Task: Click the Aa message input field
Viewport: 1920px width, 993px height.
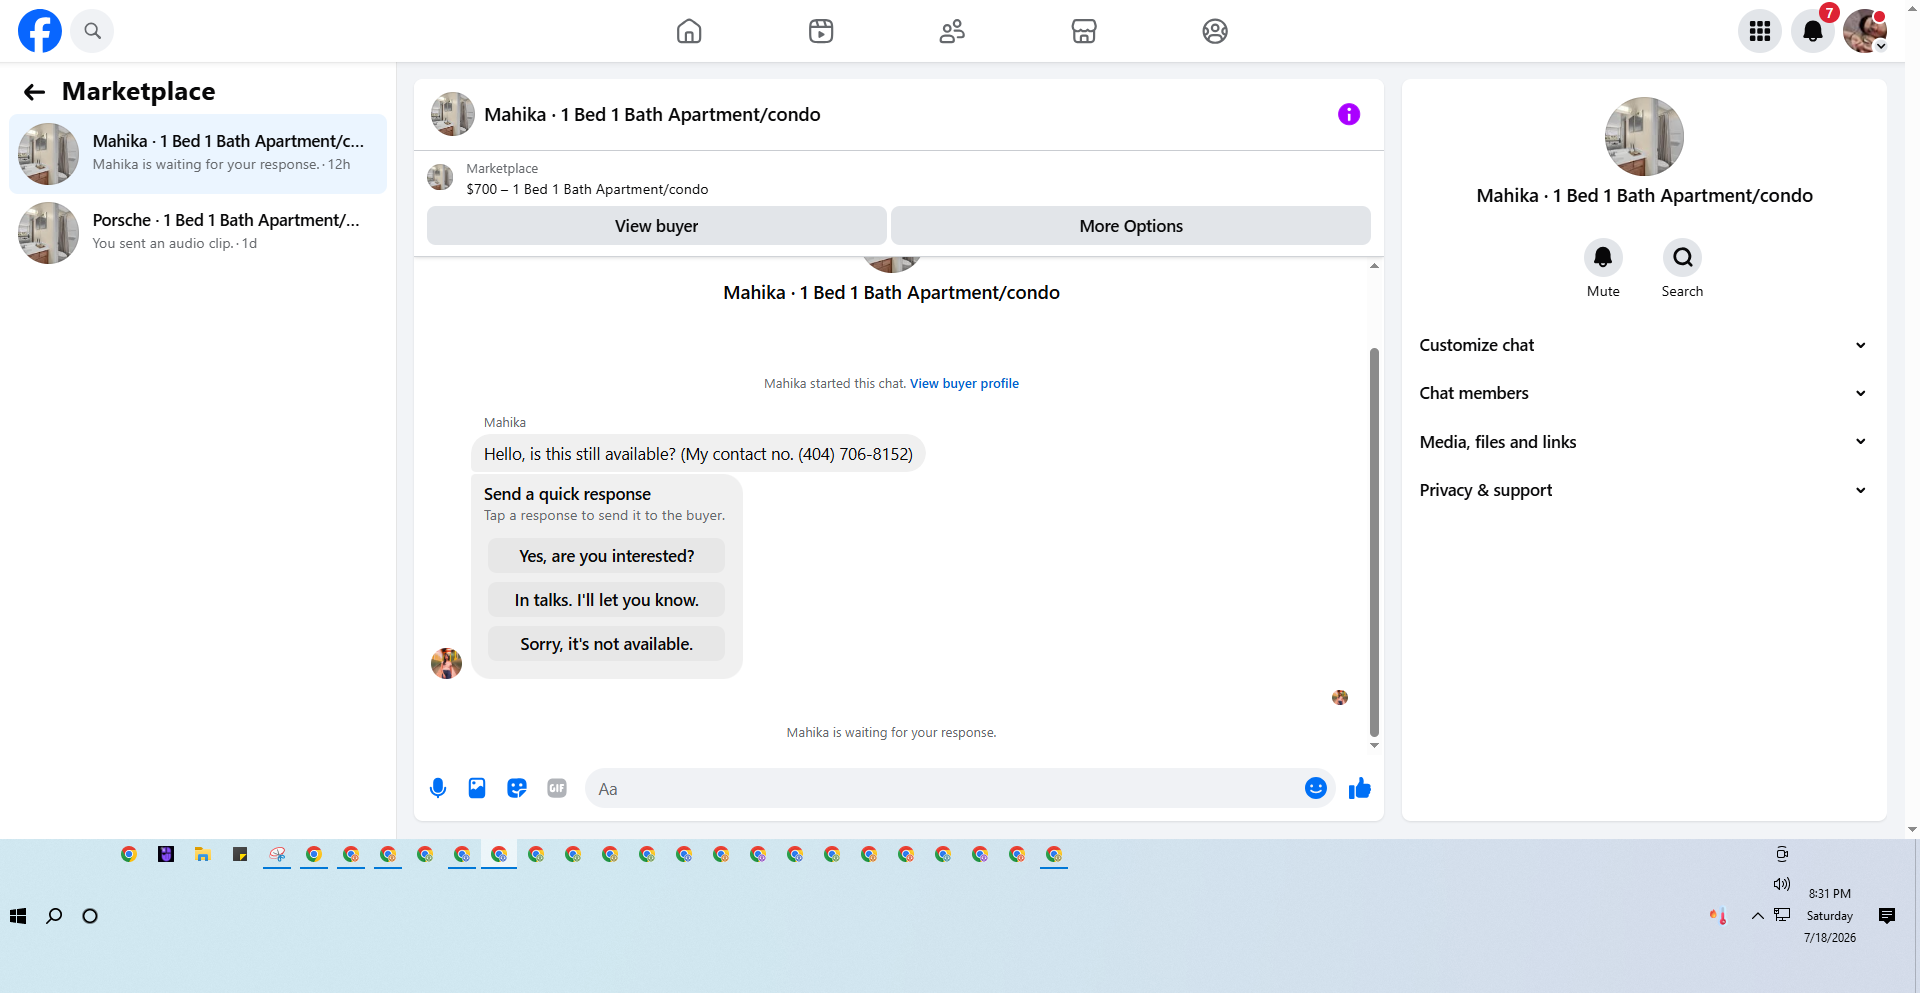Action: [x=945, y=789]
